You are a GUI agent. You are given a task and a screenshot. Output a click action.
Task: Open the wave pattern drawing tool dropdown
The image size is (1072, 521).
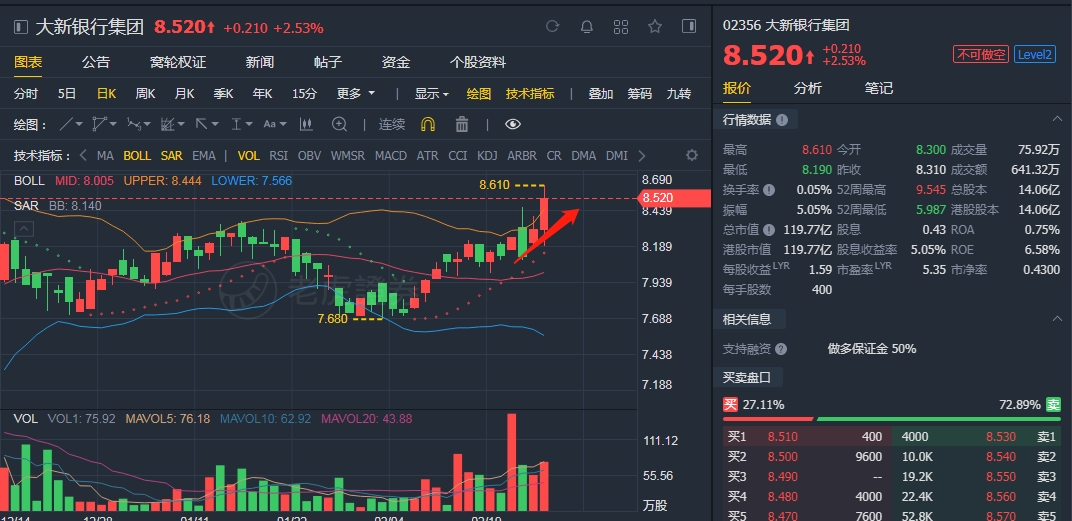139,124
